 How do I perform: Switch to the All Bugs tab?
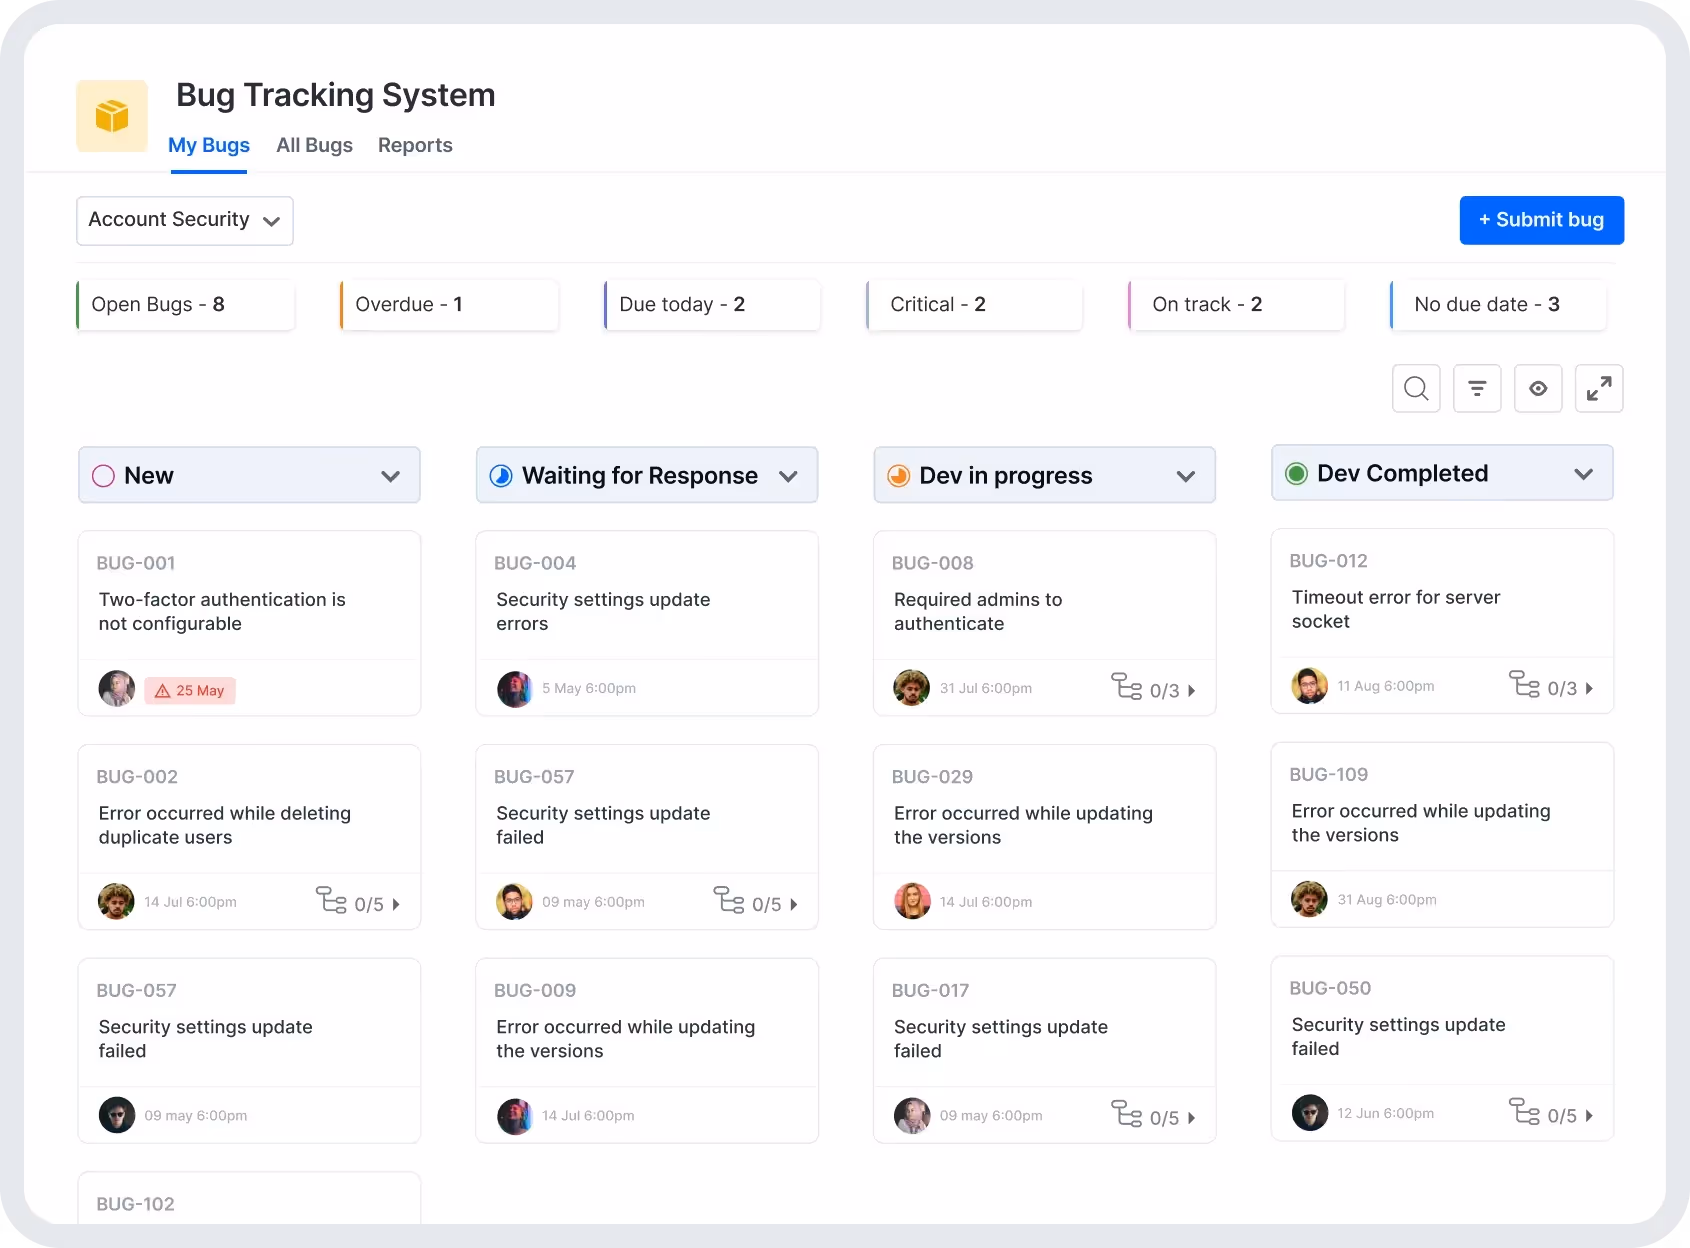click(314, 145)
